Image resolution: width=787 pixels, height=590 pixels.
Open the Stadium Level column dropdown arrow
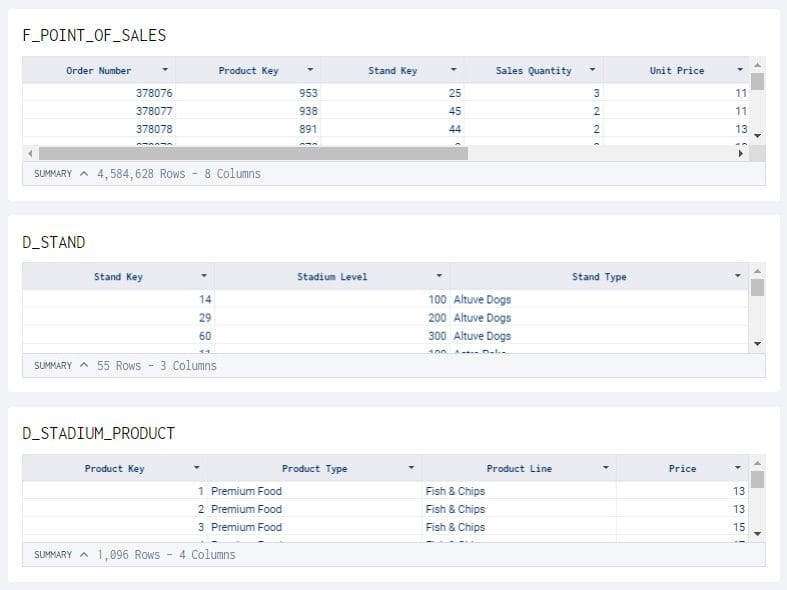click(439, 276)
